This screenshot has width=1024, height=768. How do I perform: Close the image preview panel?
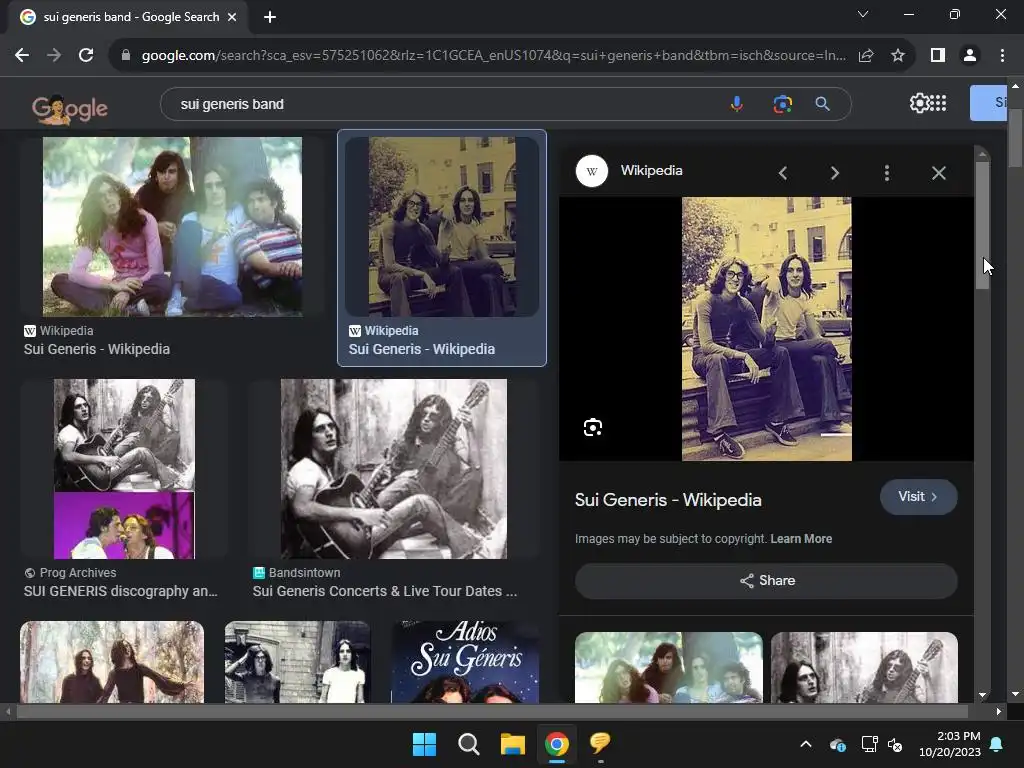coord(939,173)
